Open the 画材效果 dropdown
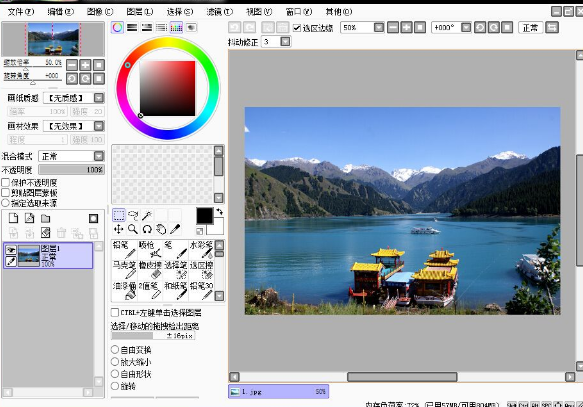This screenshot has width=583, height=407. point(99,126)
